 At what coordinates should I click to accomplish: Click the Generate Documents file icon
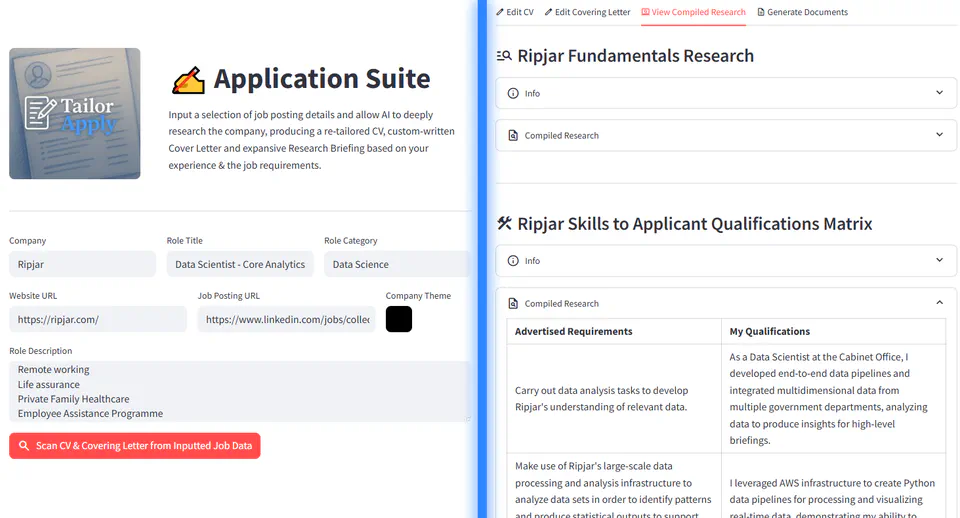coord(761,12)
